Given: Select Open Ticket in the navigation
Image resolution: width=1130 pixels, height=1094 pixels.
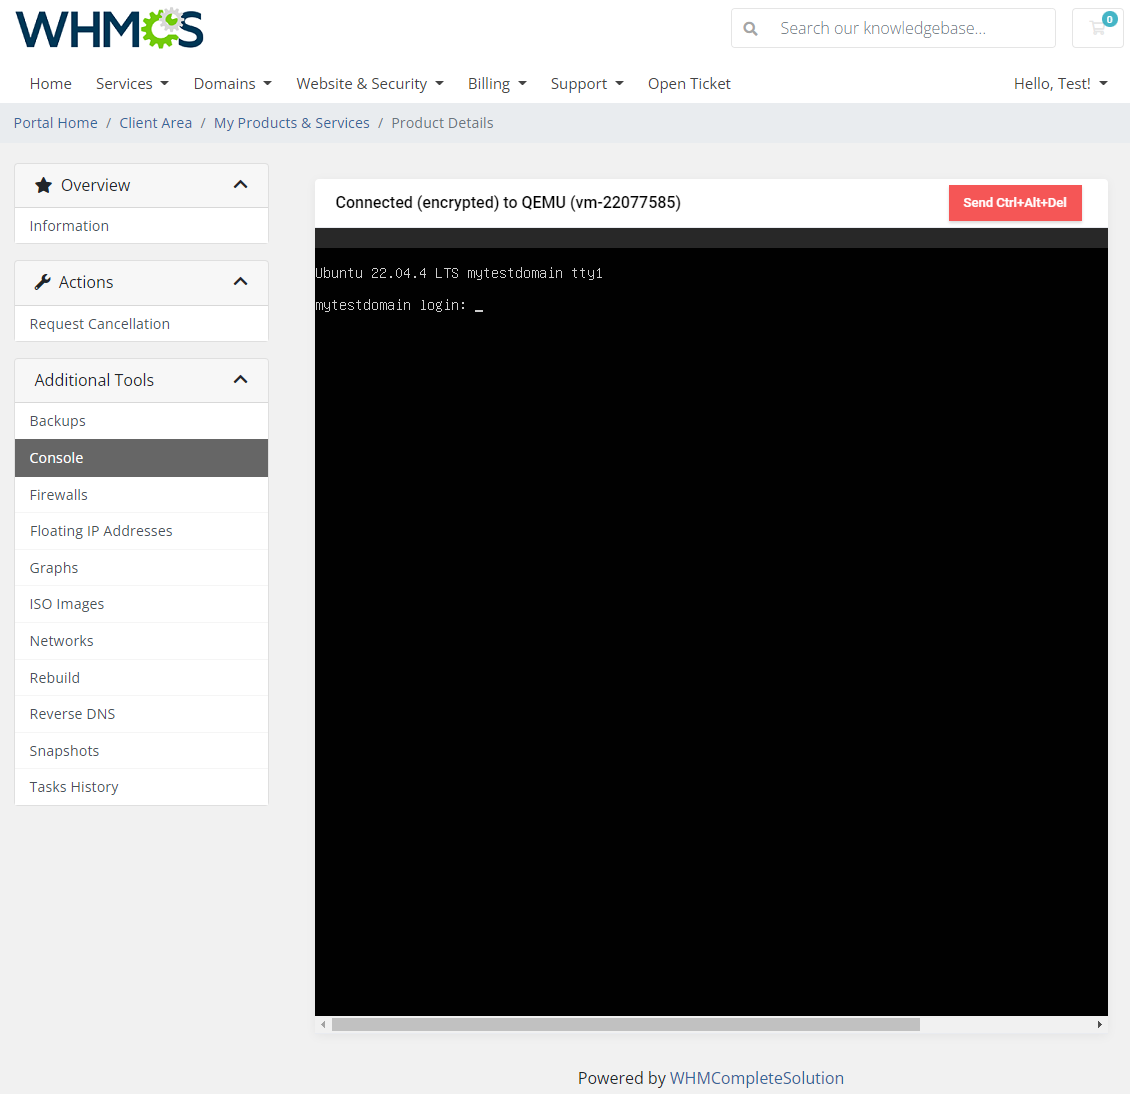Looking at the screenshot, I should (689, 84).
